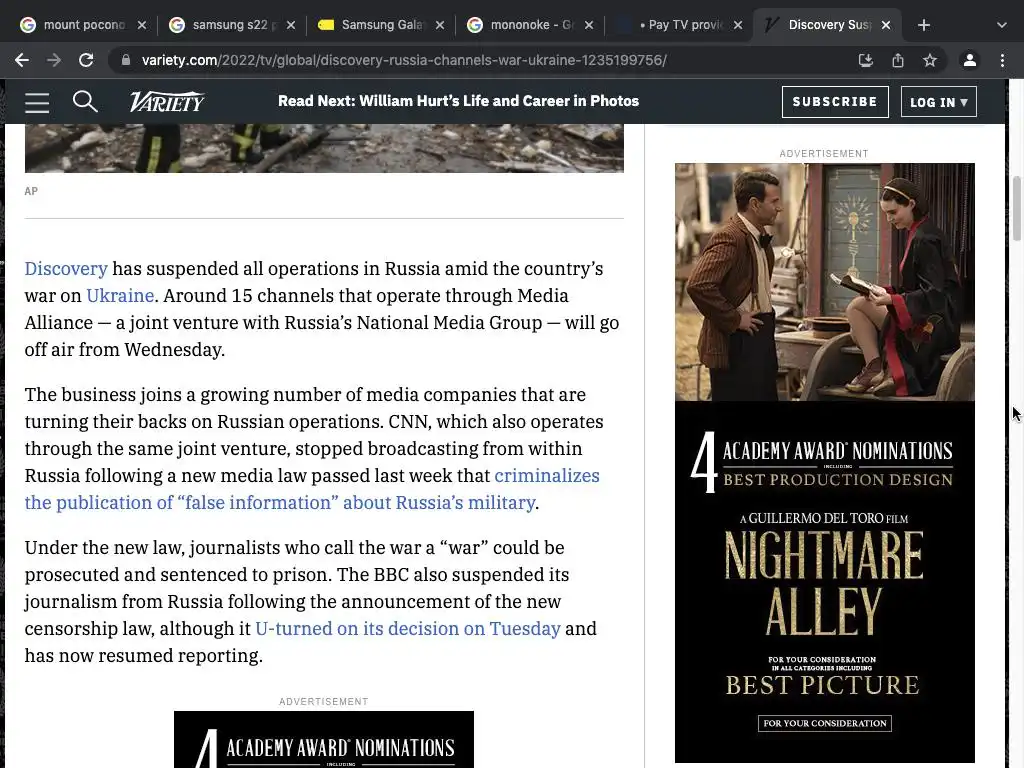Viewport: 1024px width, 768px height.
Task: Close the Samsung Galaxy tab
Action: [x=440, y=25]
